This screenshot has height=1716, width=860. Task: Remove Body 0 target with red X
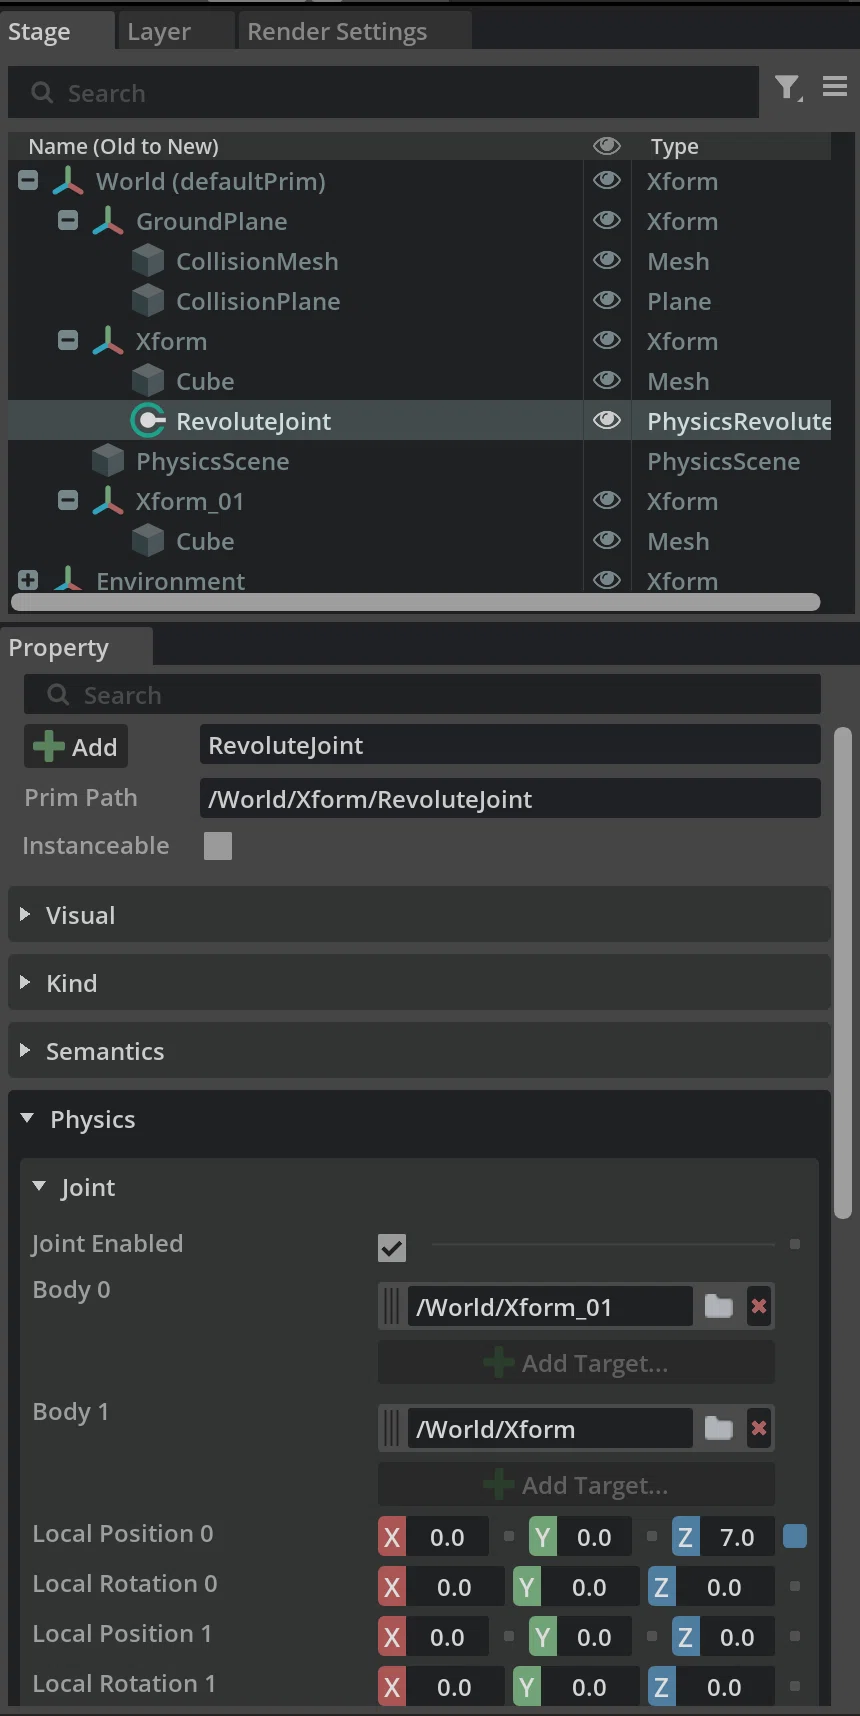(759, 1306)
